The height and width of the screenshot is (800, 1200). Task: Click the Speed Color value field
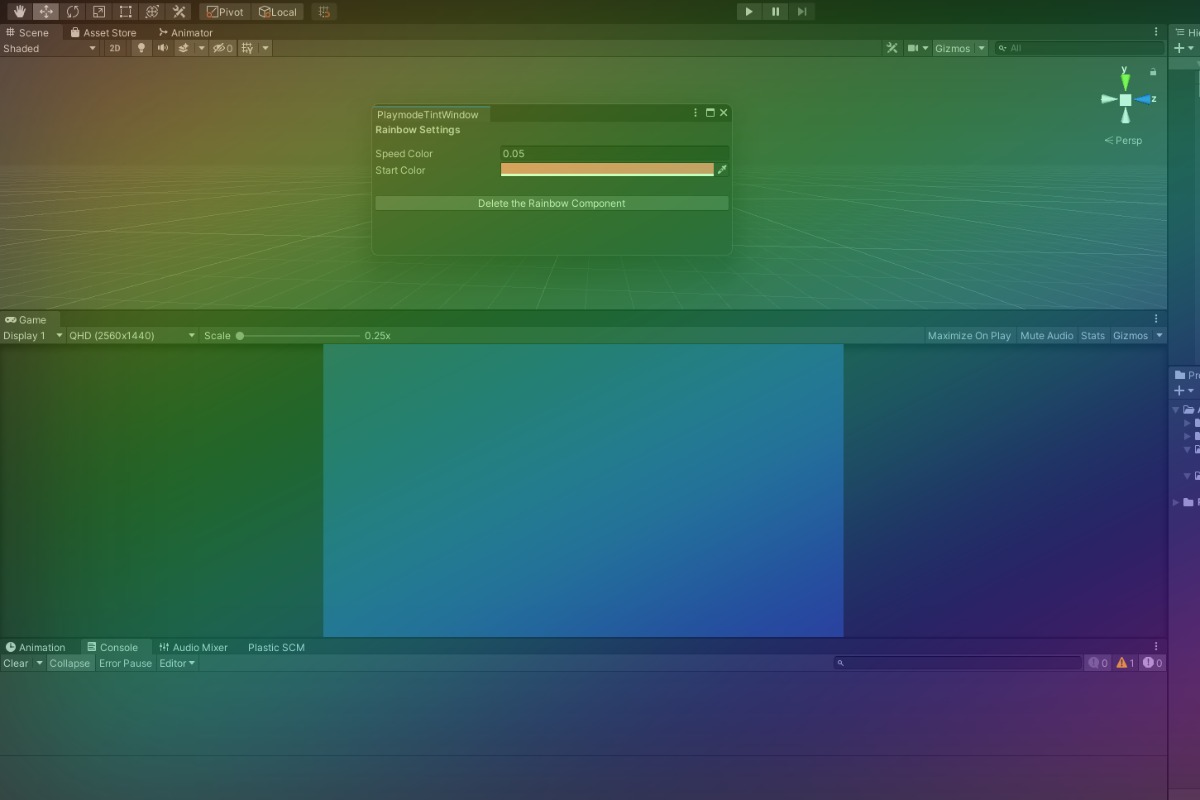point(614,153)
